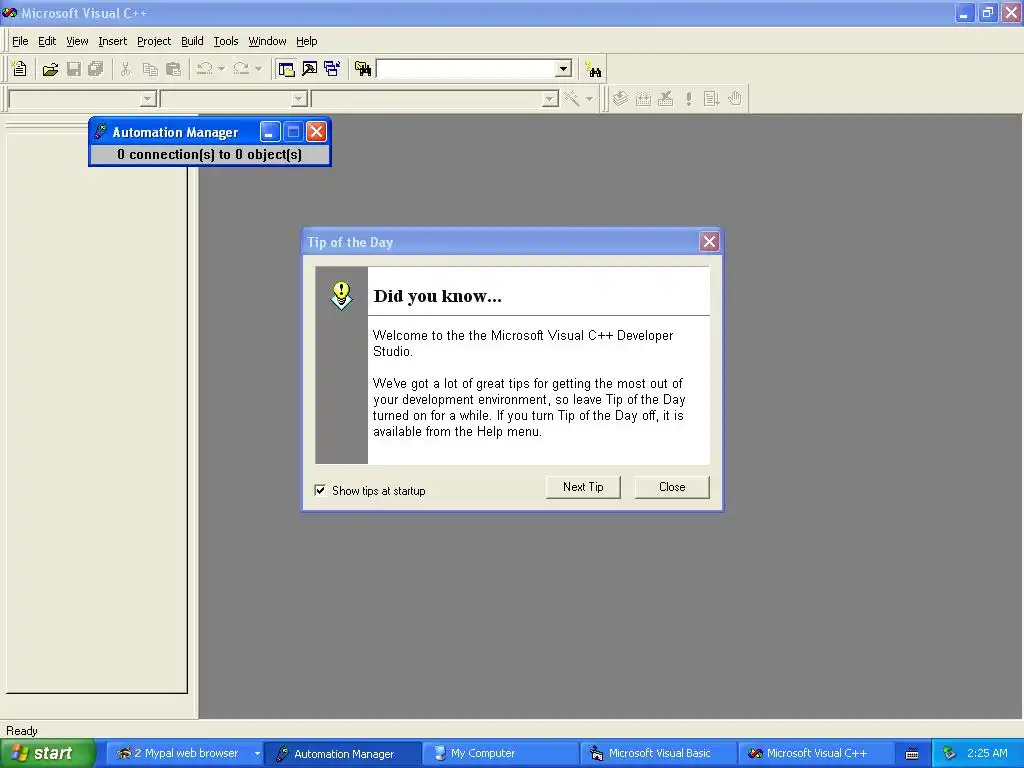
Task: Expand Mypal web browser taskbar group arrow
Action: 257,754
